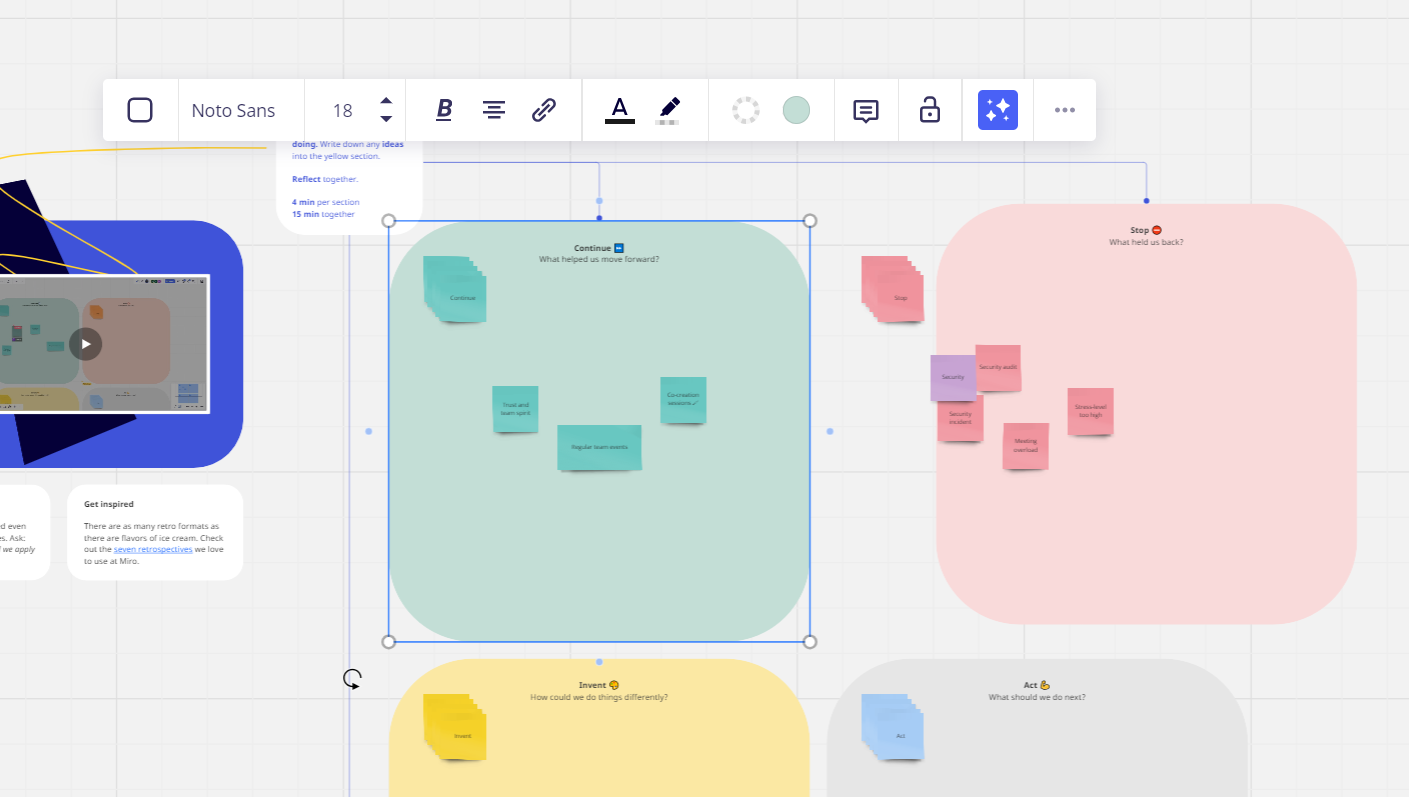The image size is (1409, 797).
Task: Select the 'Trust and team spirit' sticky note
Action: pyautogui.click(x=515, y=409)
